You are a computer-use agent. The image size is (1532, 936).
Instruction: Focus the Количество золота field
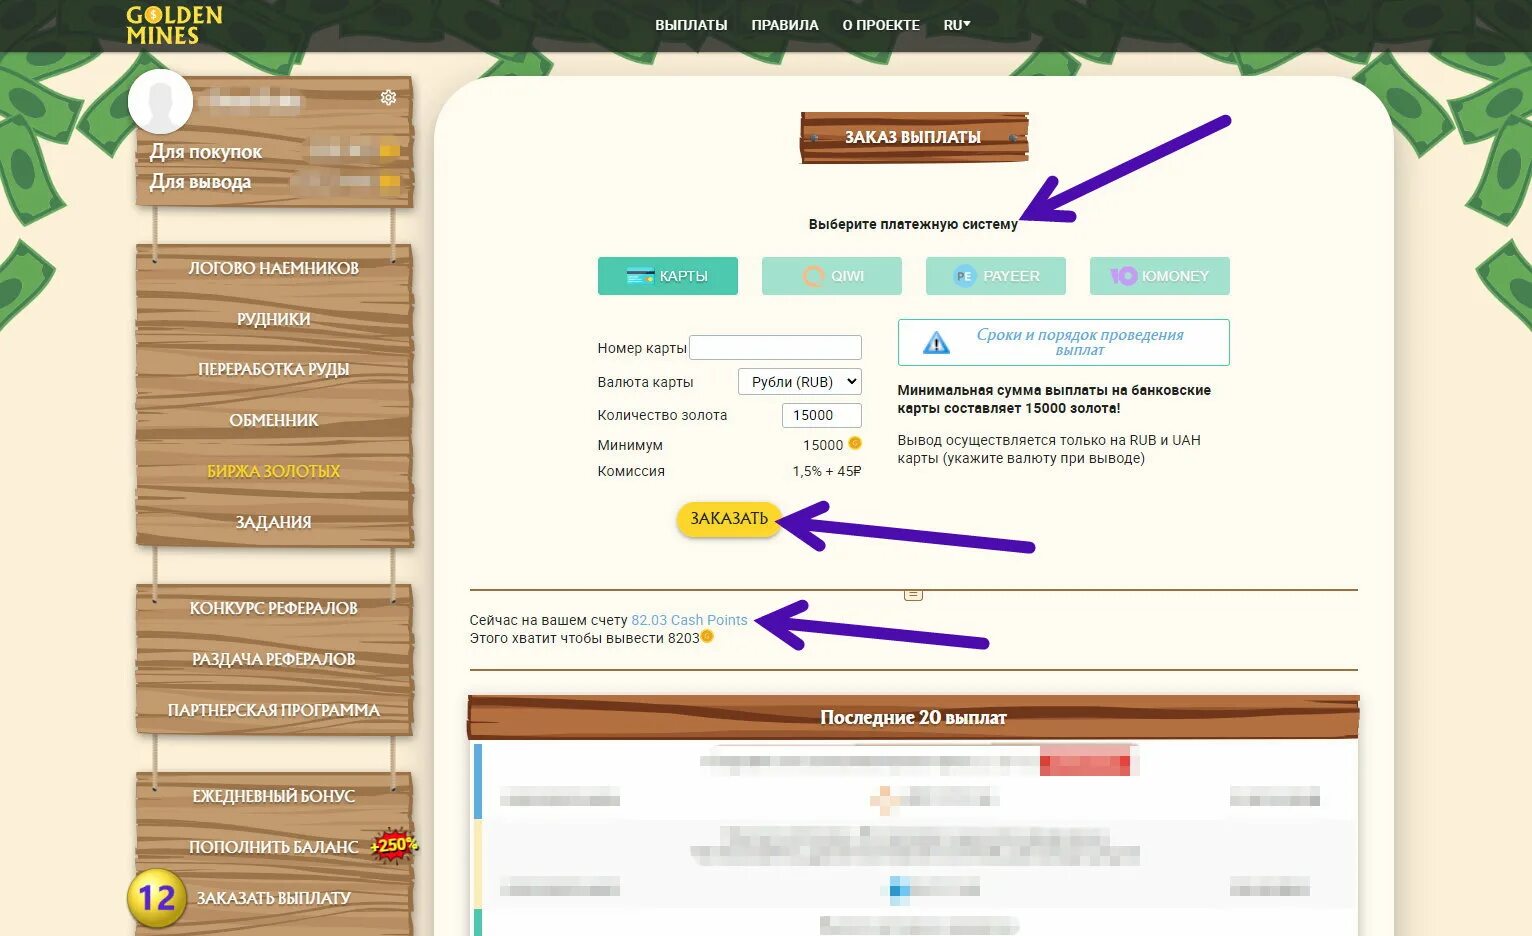(x=821, y=415)
